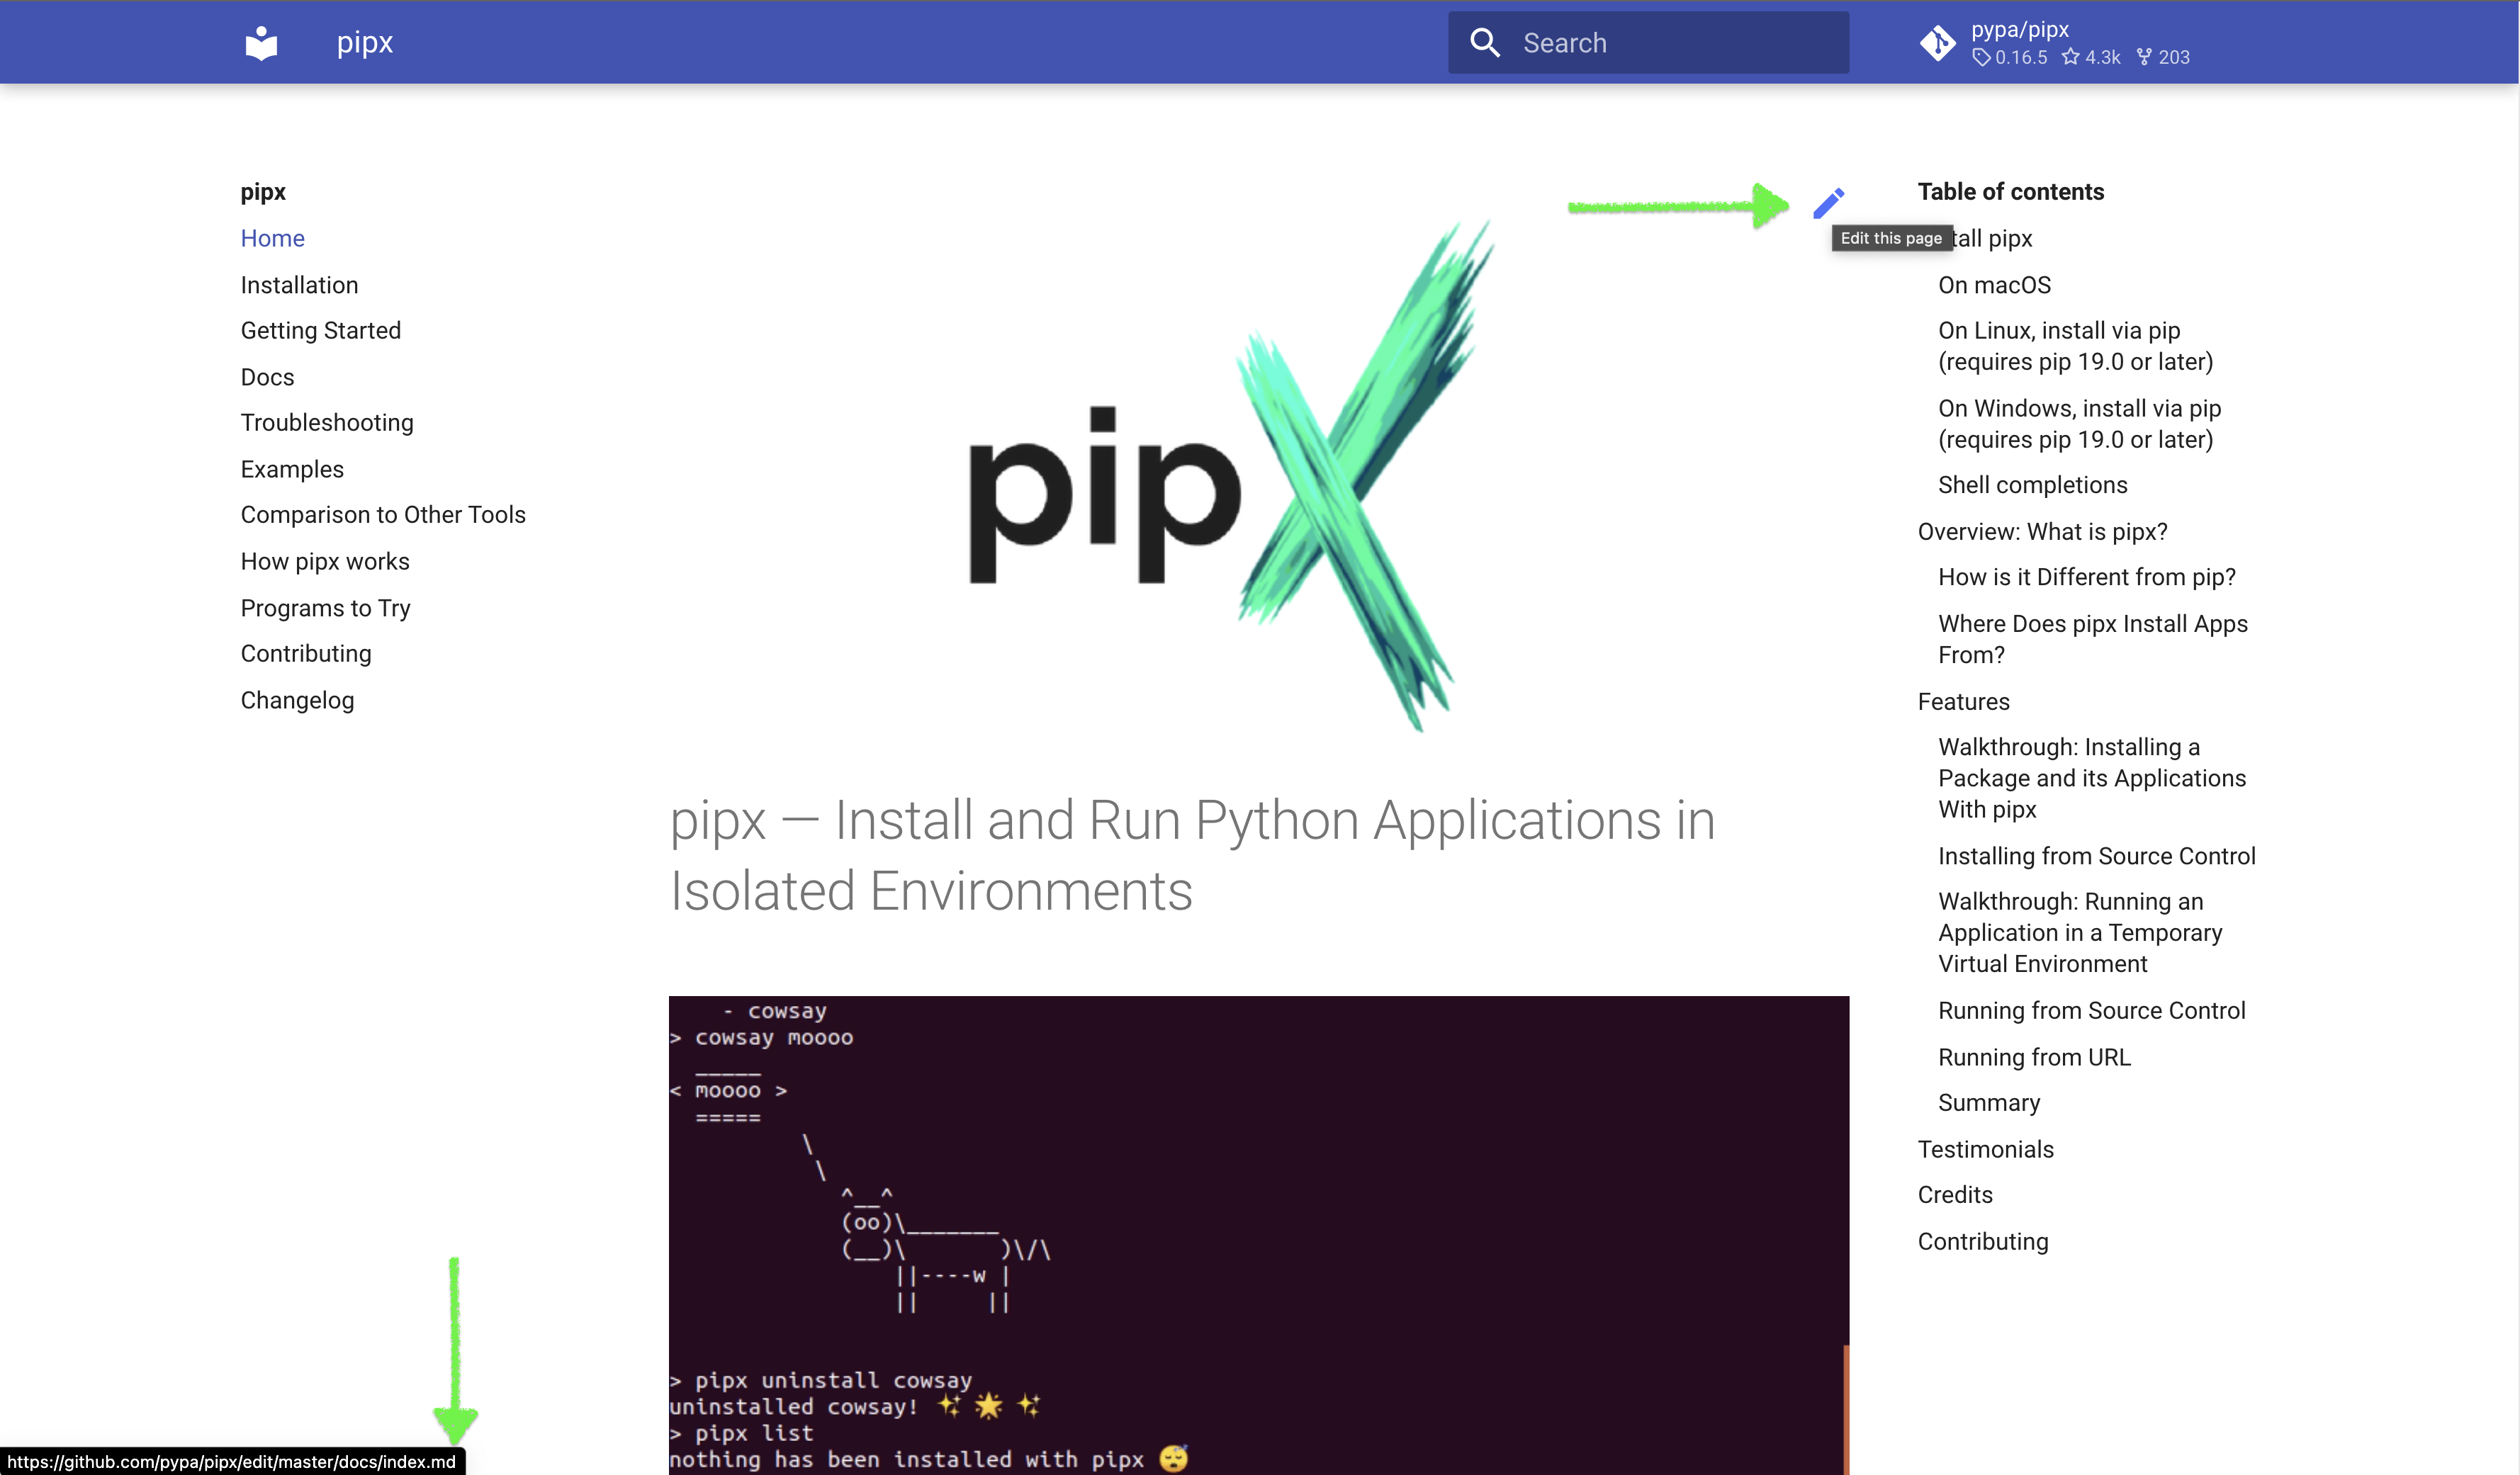Open Credits in the table of contents

tap(1955, 1194)
